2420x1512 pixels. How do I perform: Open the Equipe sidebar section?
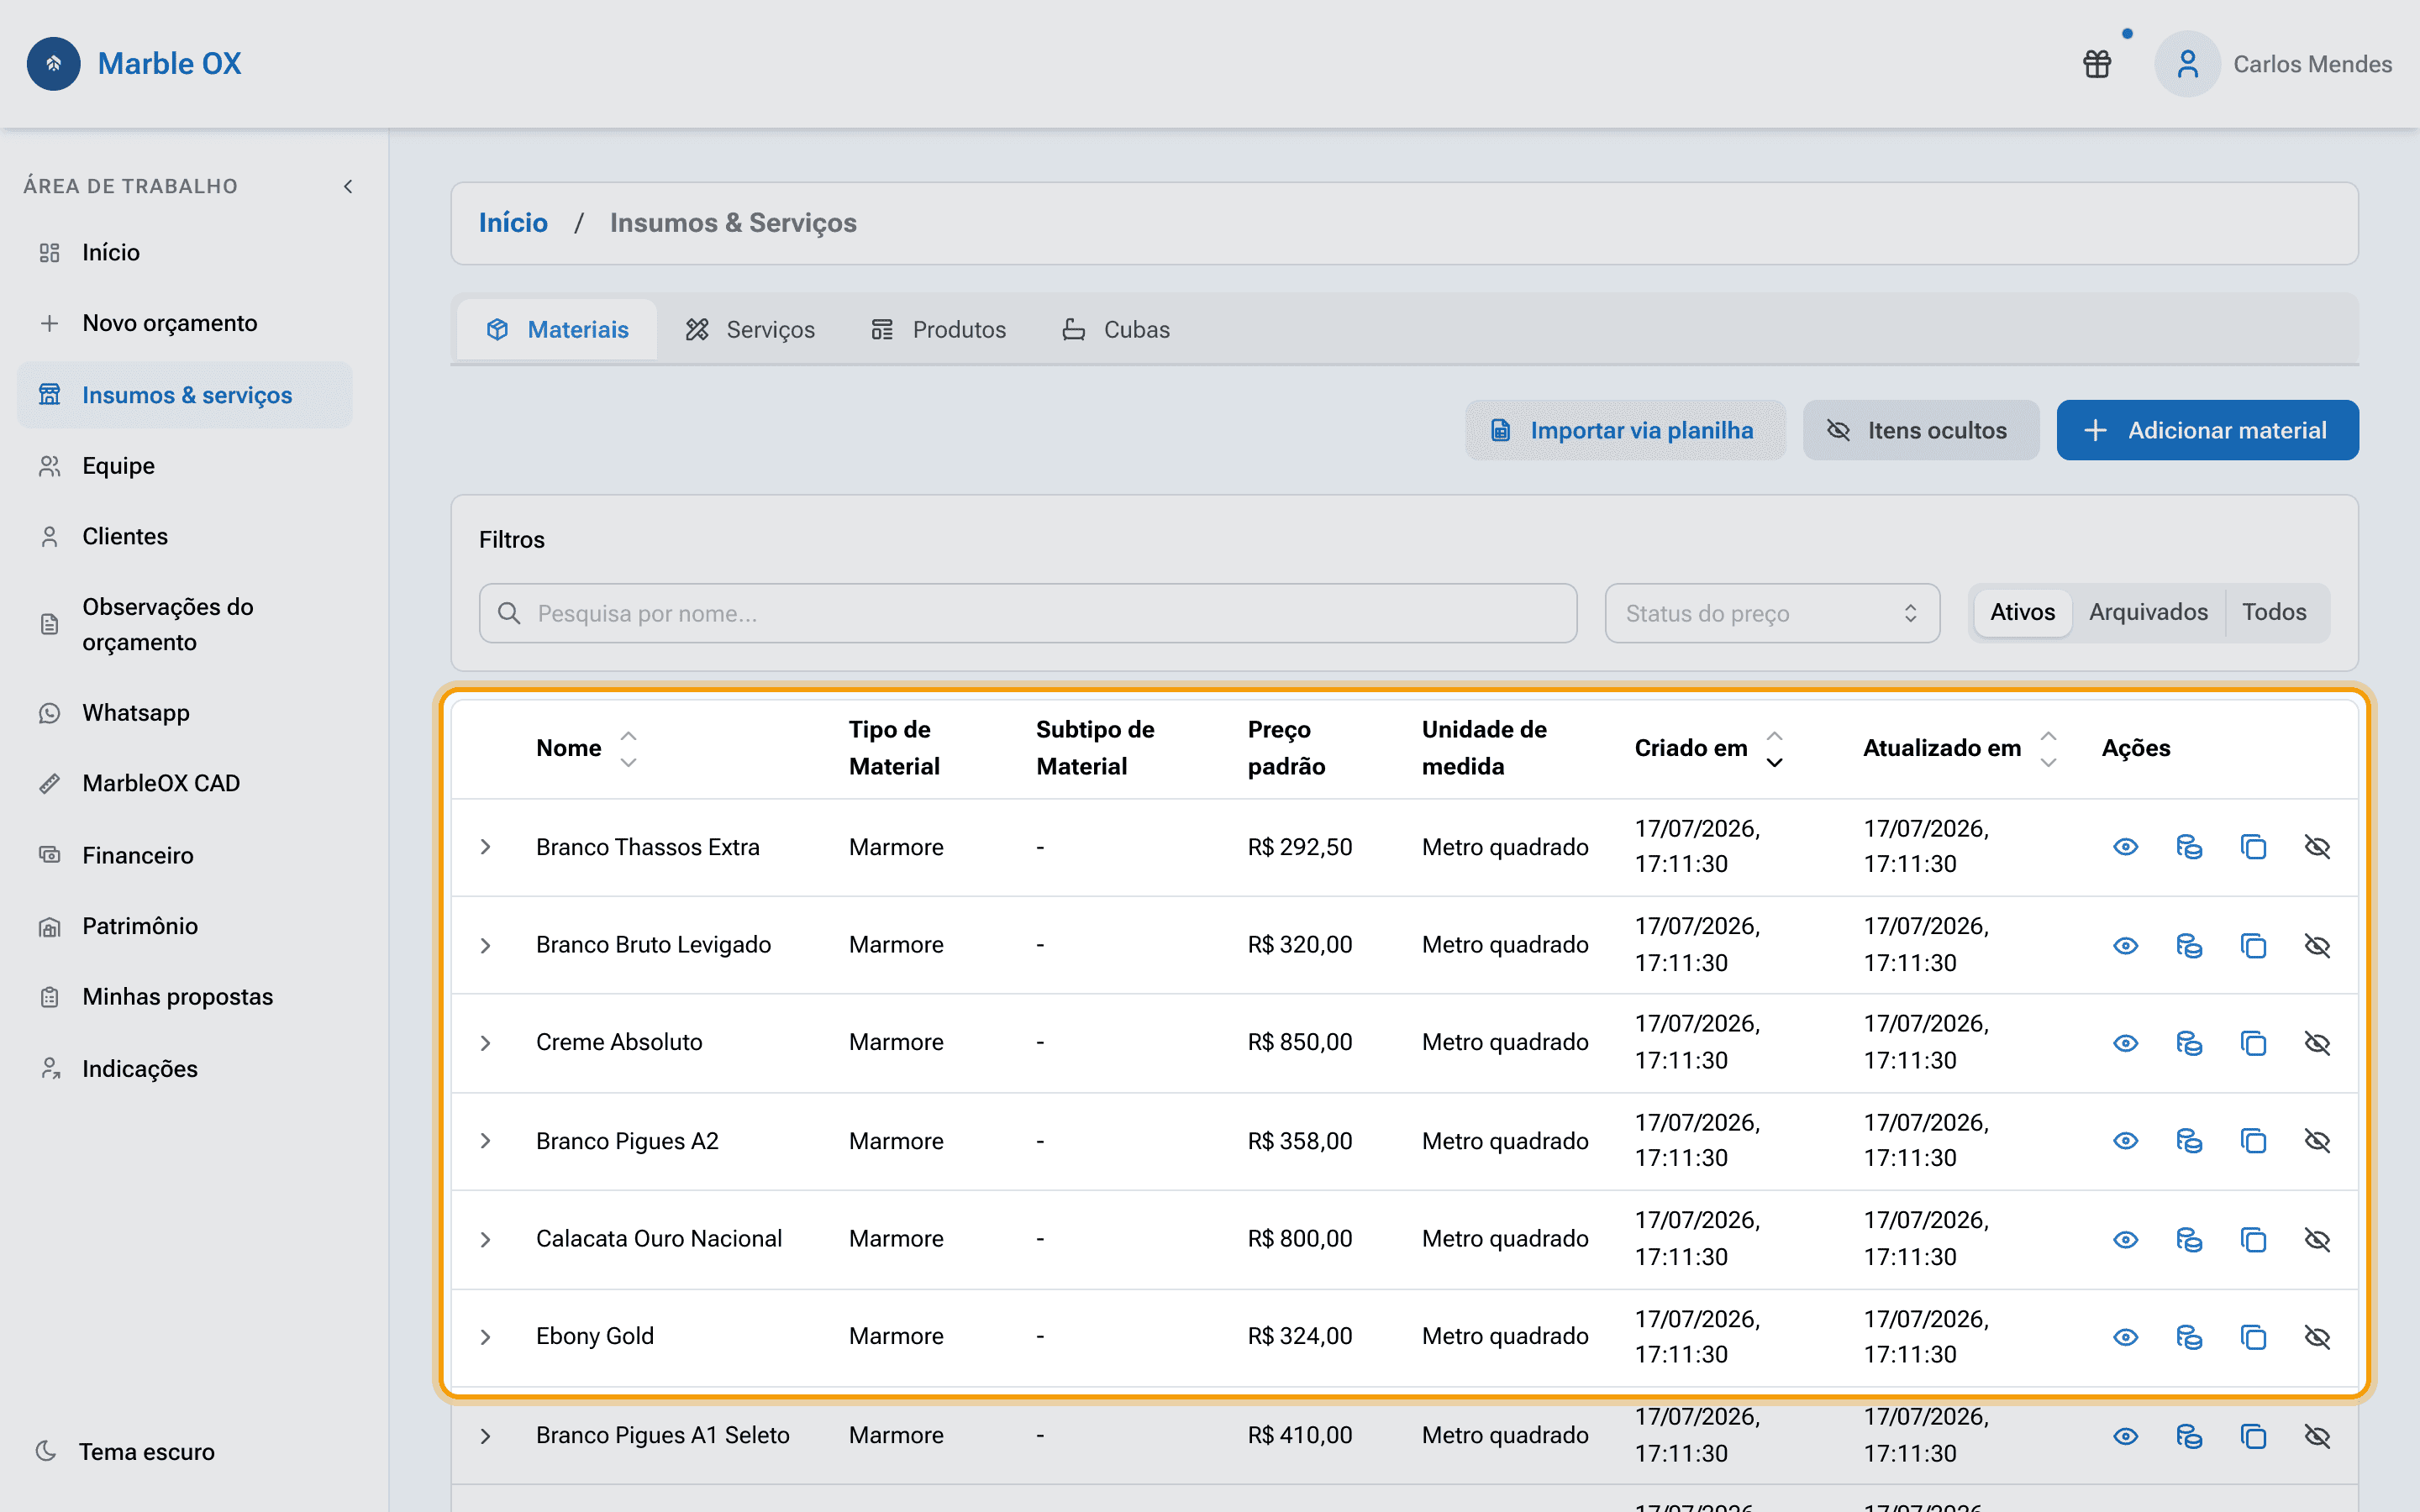[x=185, y=466]
